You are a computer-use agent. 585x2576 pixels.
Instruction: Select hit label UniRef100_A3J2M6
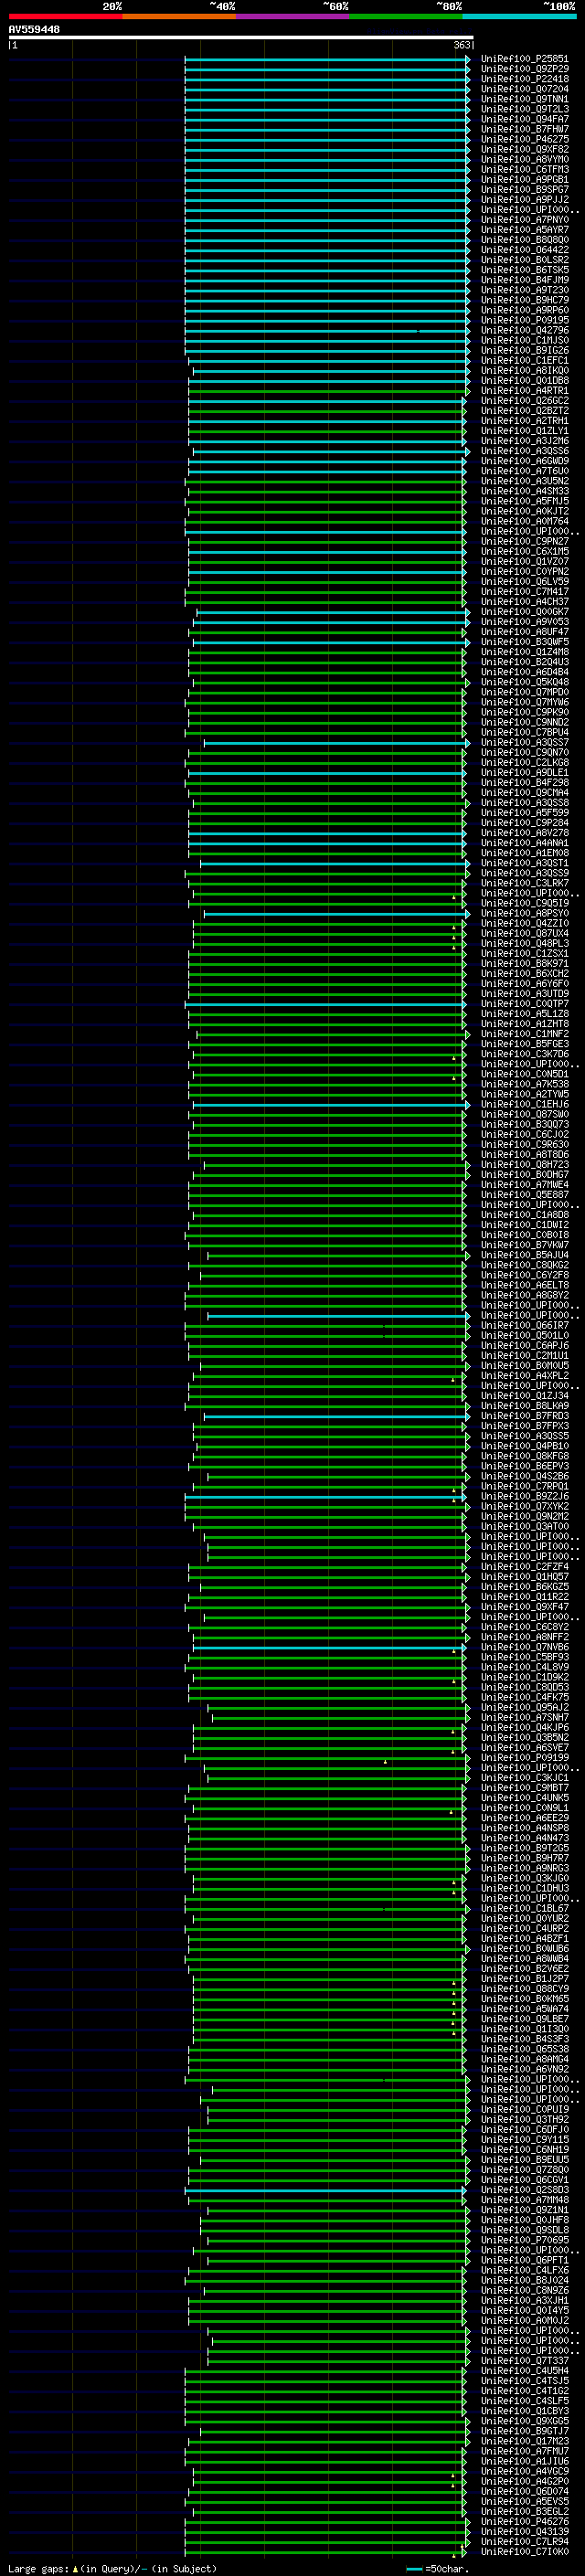[524, 441]
